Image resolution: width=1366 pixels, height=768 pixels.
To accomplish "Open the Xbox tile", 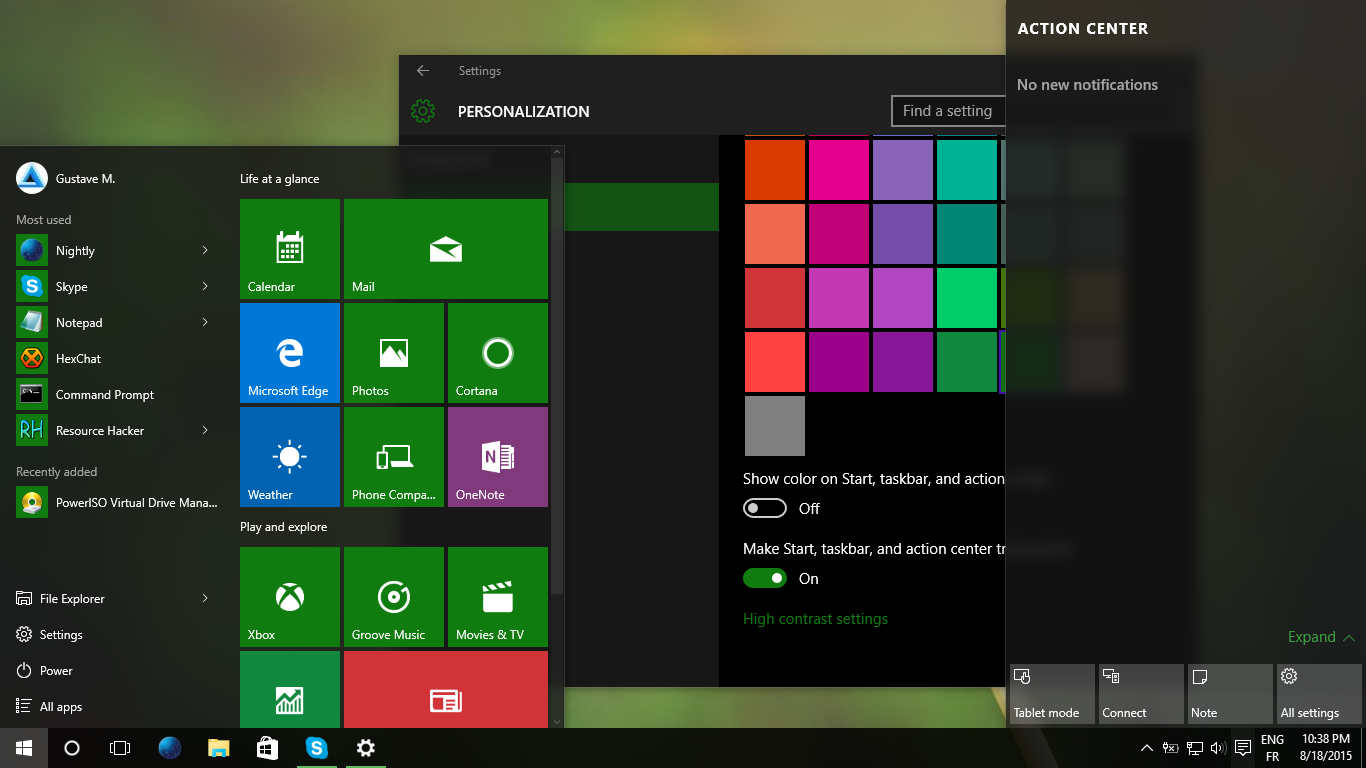I will point(290,597).
